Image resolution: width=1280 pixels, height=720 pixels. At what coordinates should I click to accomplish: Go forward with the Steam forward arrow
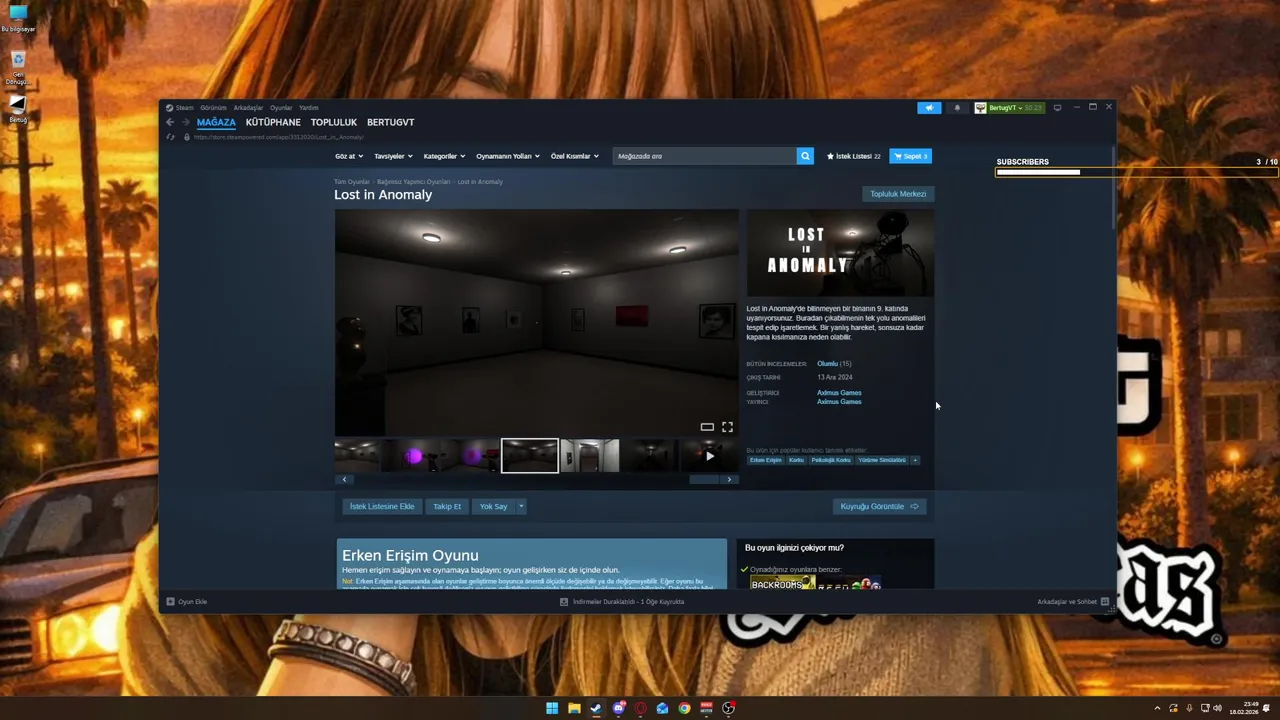[185, 122]
